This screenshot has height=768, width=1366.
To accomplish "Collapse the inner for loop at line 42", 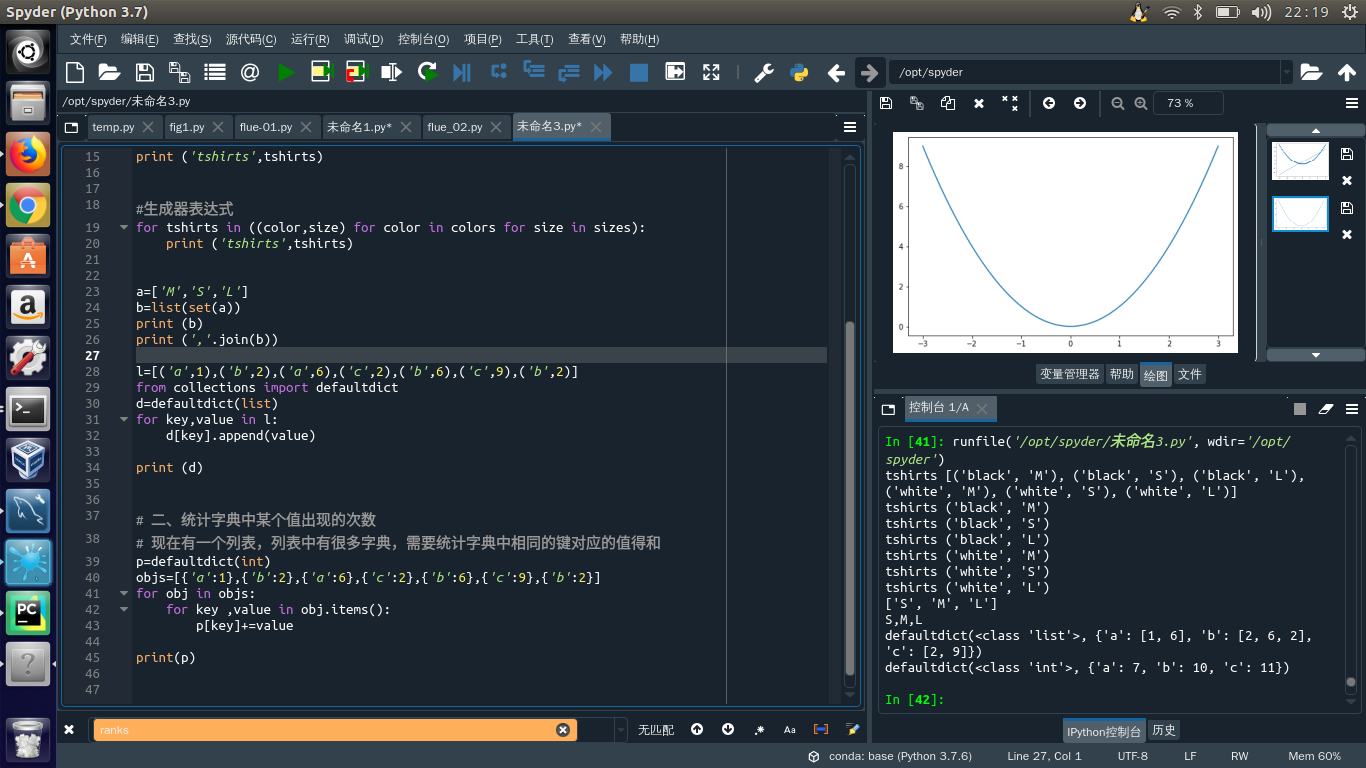I will click(x=125, y=609).
